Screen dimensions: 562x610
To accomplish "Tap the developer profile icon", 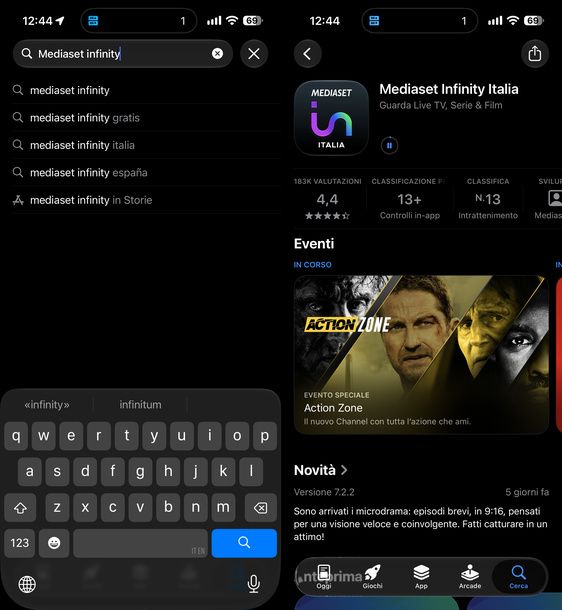I will point(555,198).
